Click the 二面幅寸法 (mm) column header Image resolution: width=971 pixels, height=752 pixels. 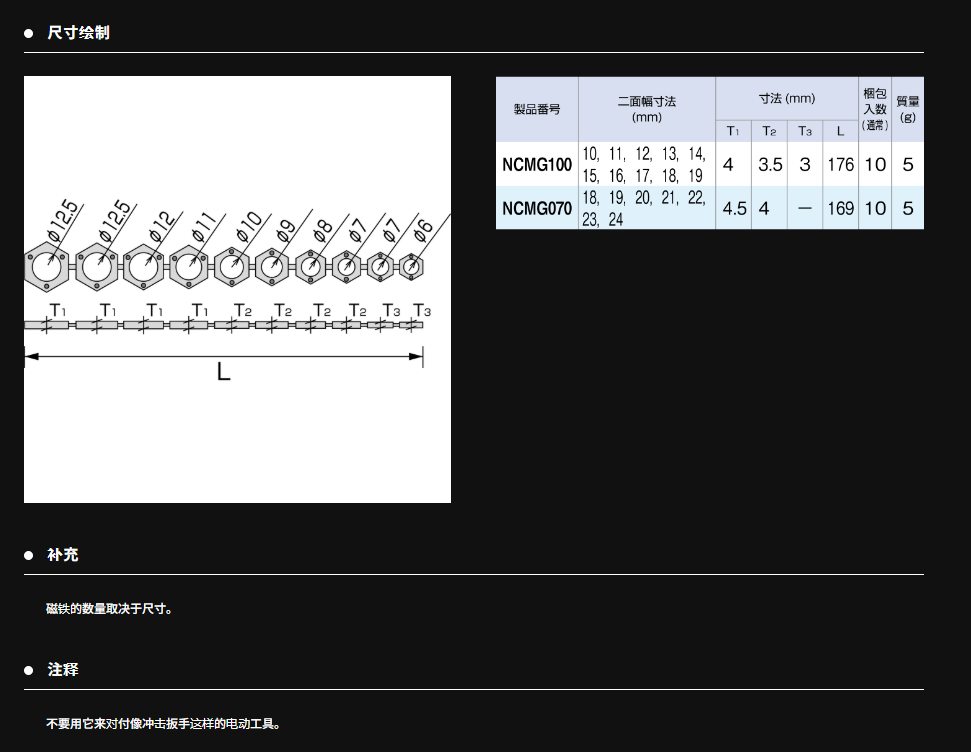point(647,109)
